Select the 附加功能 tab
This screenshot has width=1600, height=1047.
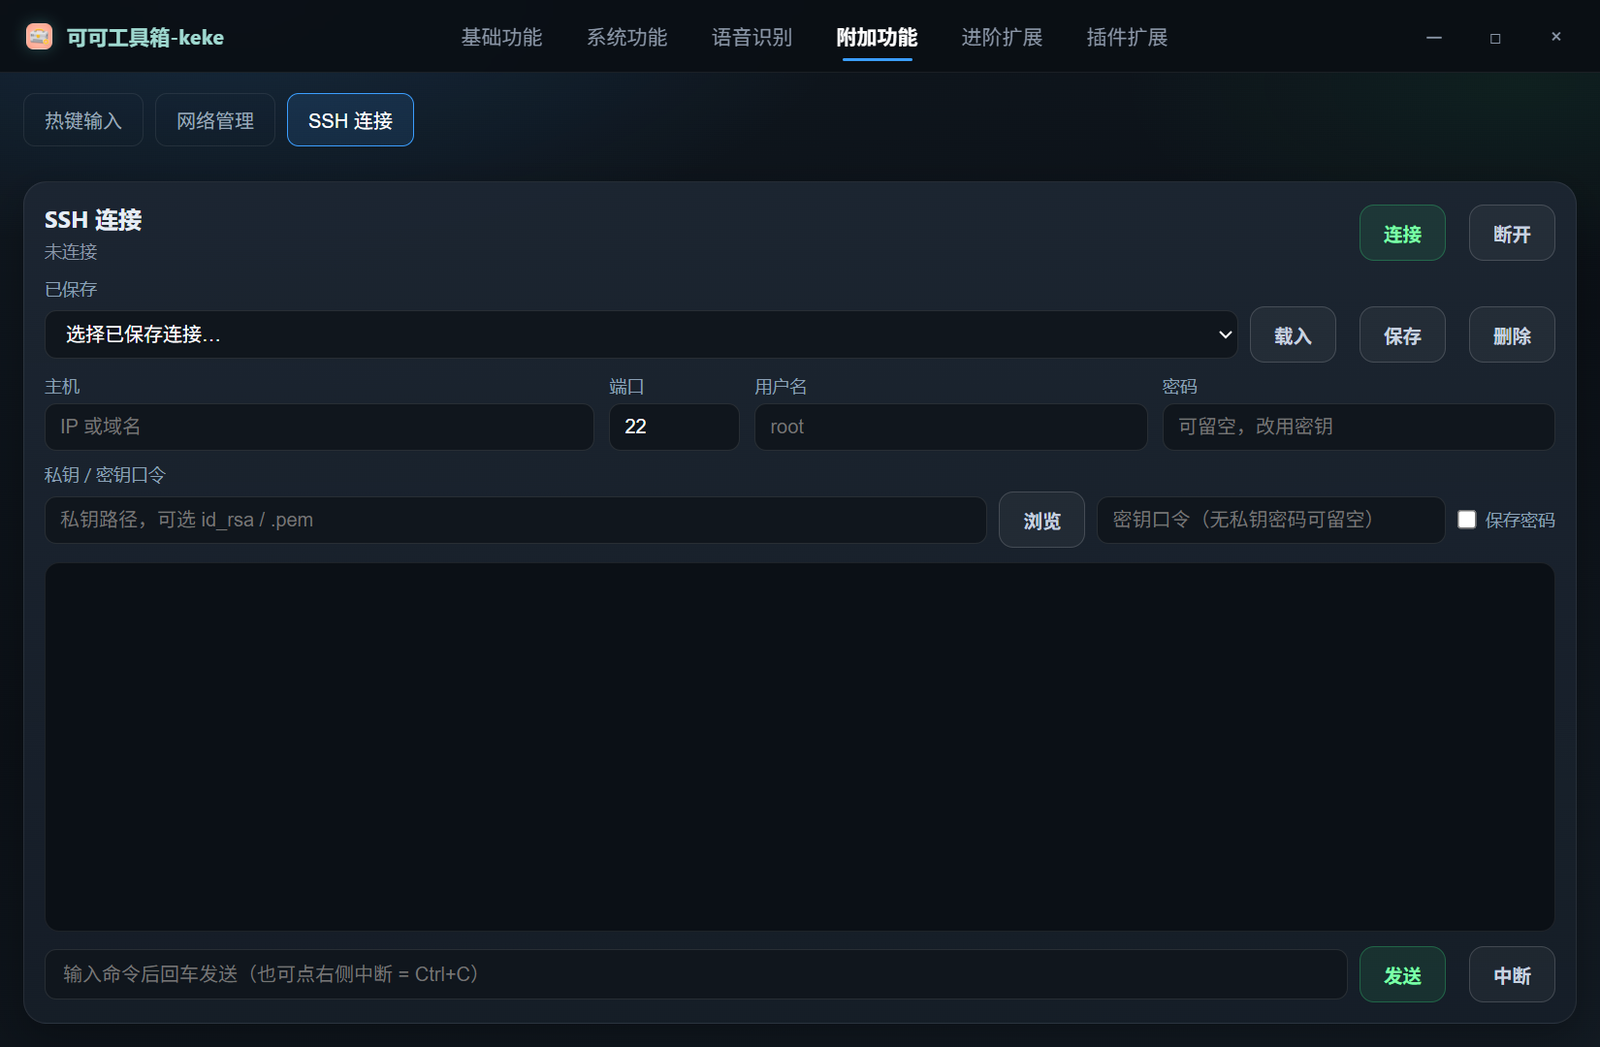[877, 37]
